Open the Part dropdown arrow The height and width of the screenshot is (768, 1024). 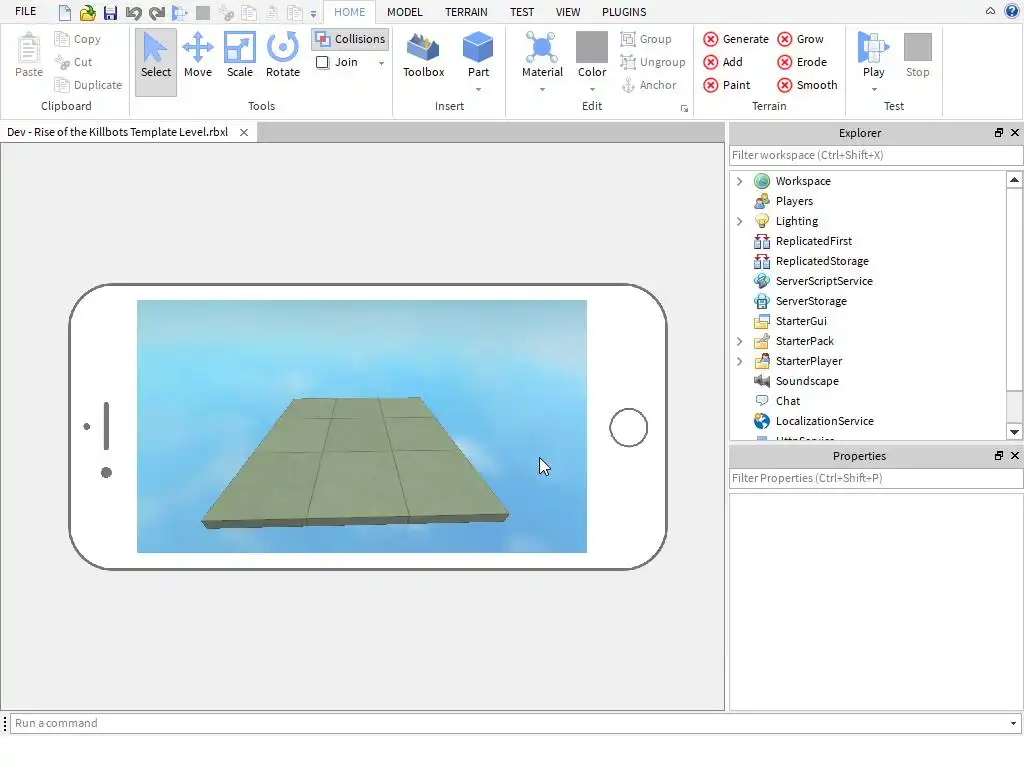click(x=478, y=89)
